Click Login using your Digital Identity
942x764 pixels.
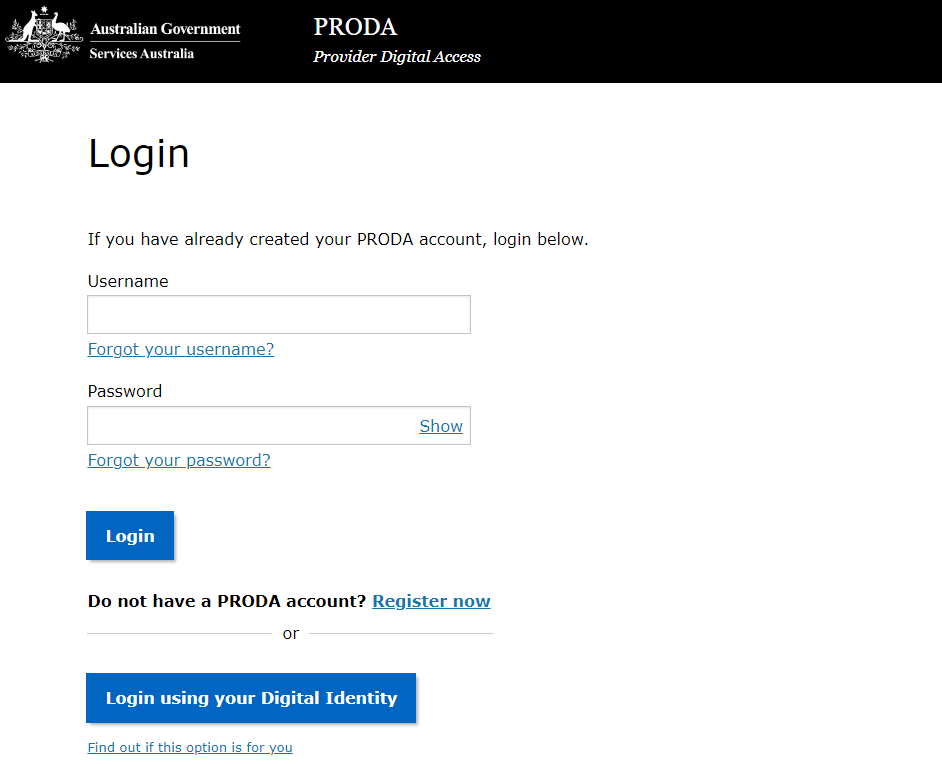(251, 698)
